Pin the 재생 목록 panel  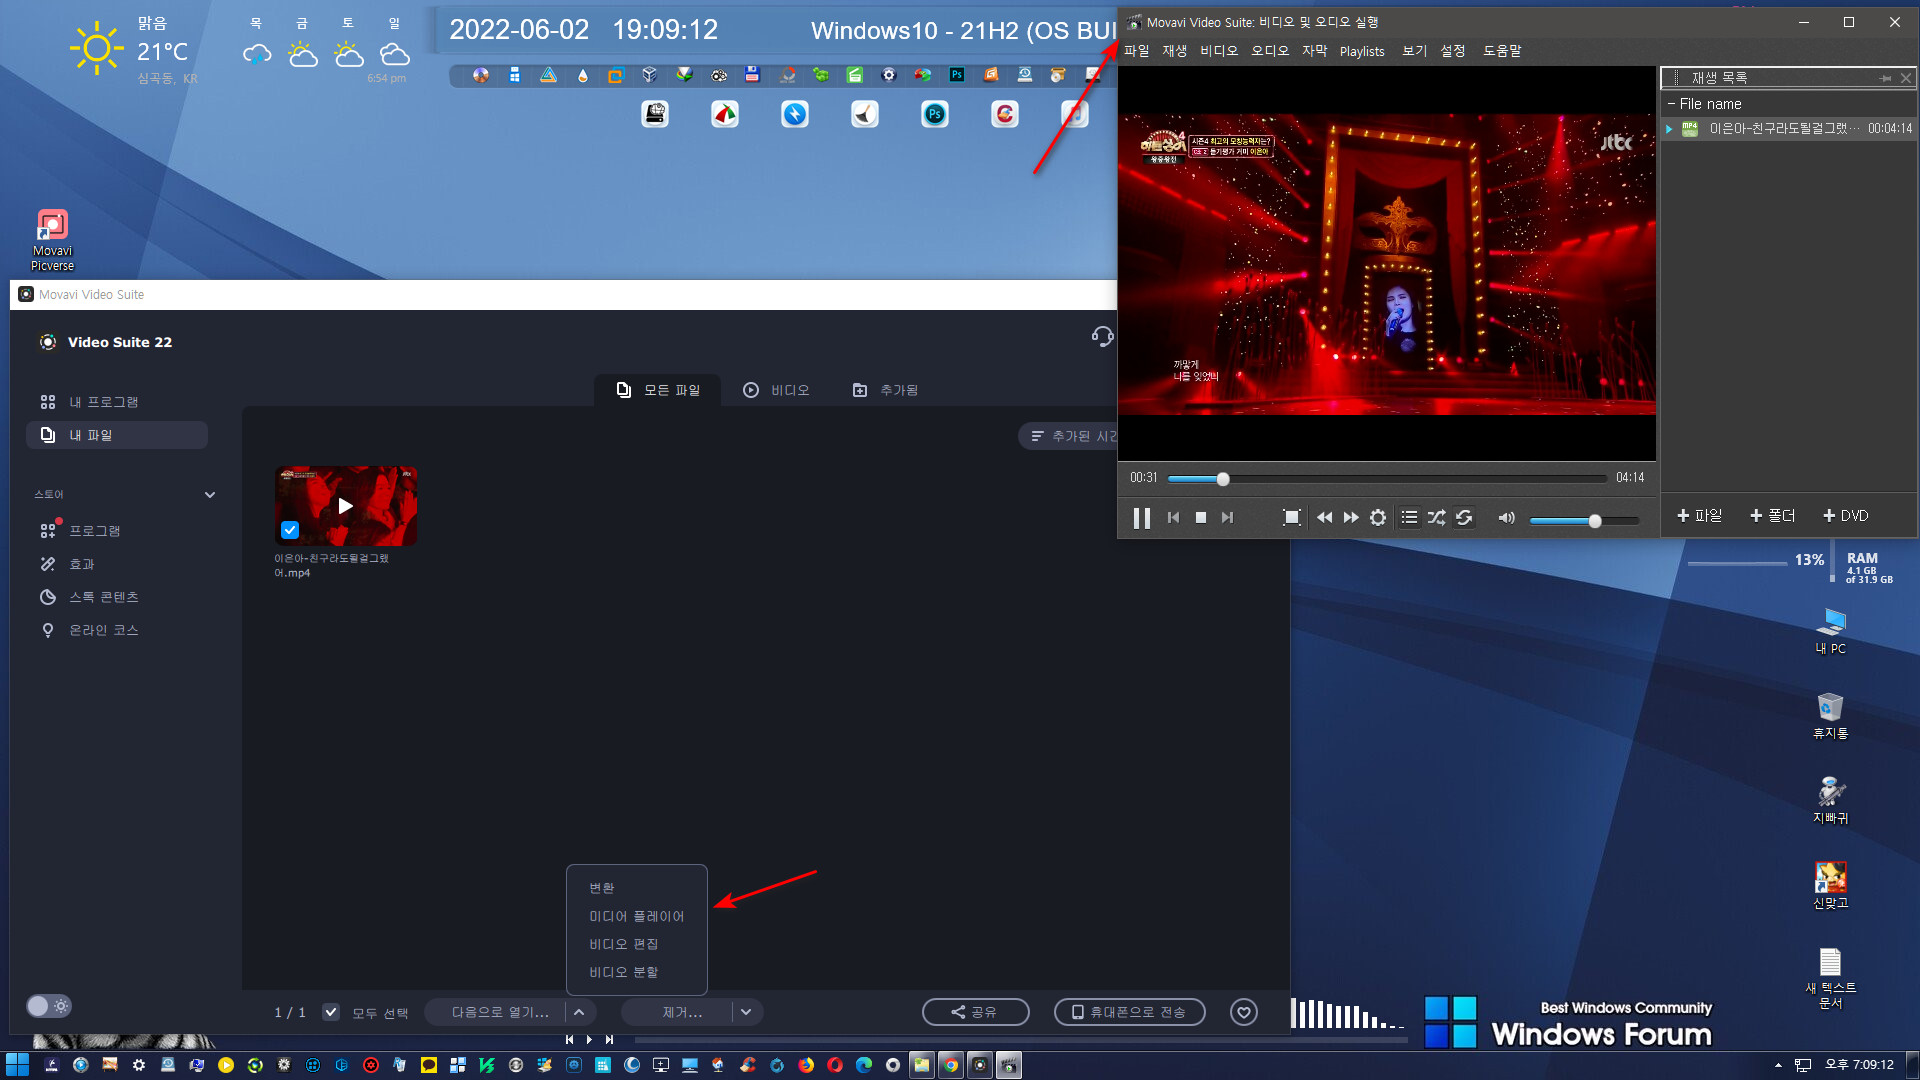pyautogui.click(x=1886, y=78)
